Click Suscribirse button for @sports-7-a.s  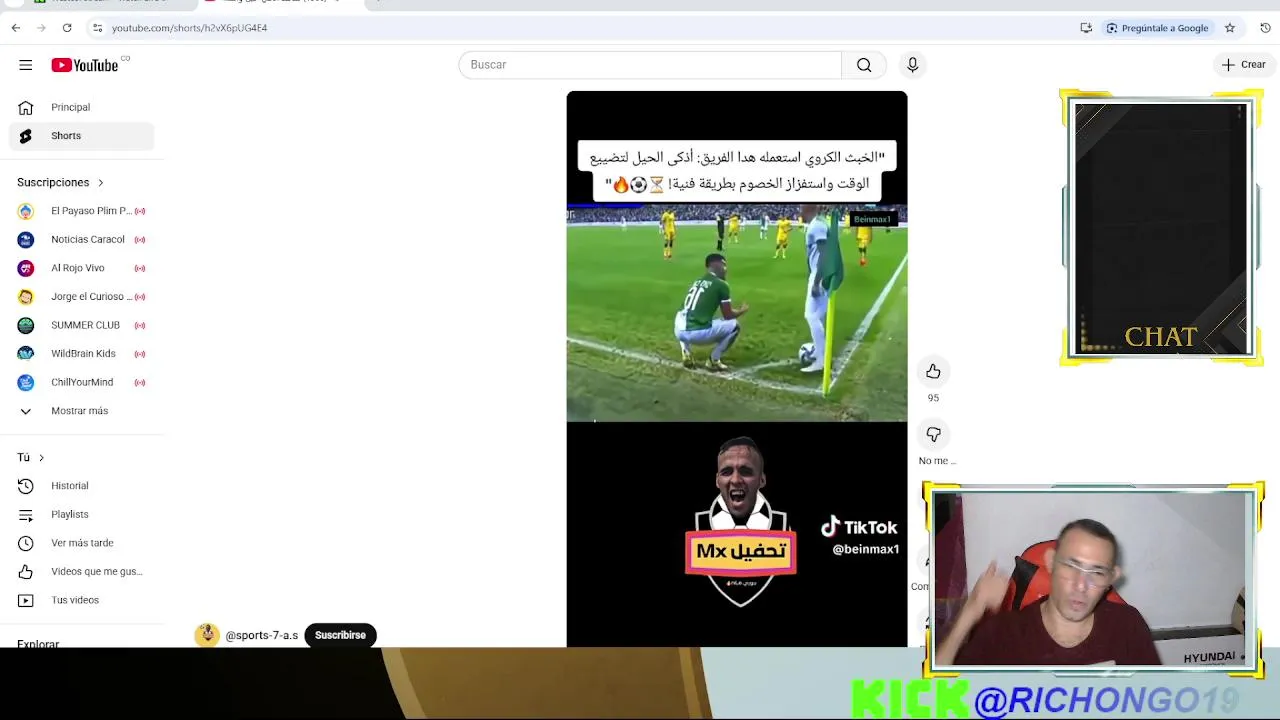coord(340,636)
